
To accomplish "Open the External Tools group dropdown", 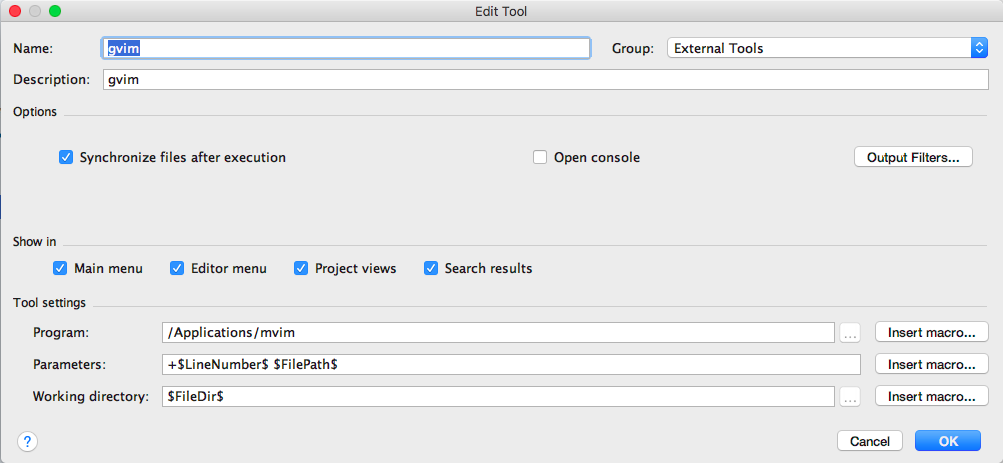I will (827, 48).
